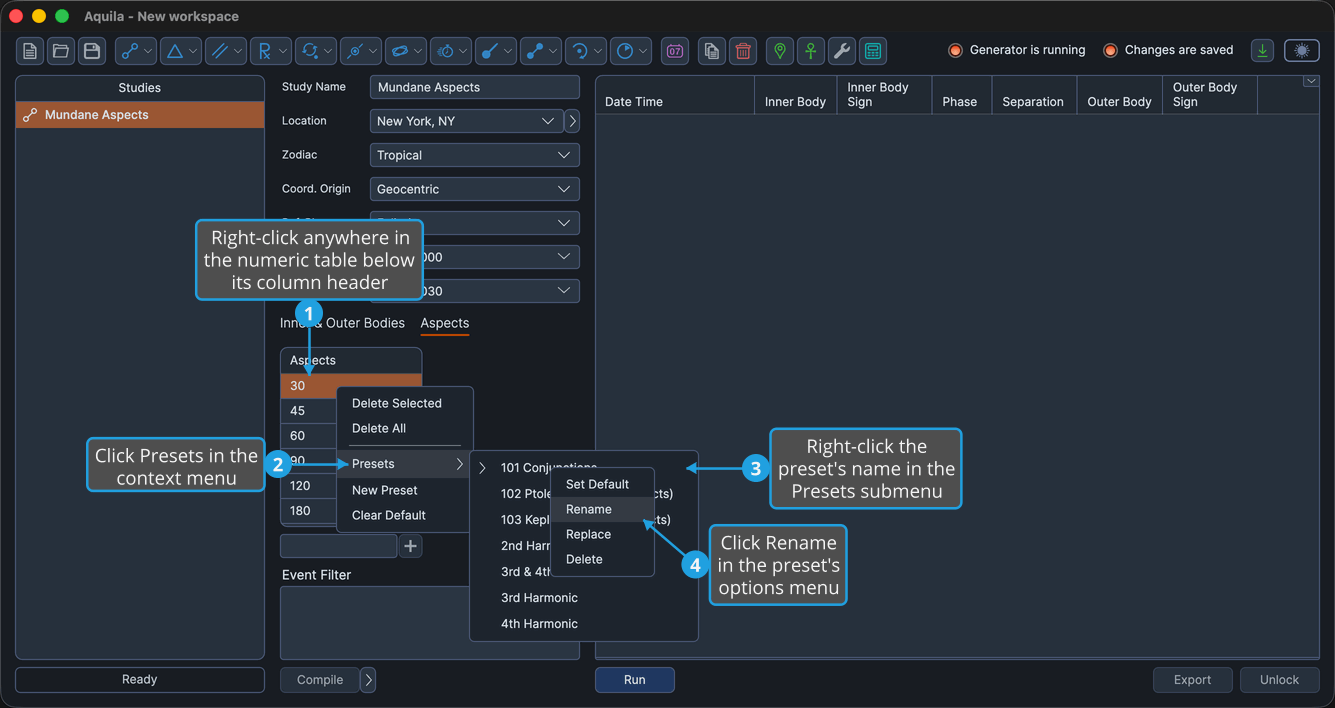The image size is (1335, 708).
Task: Click the Unlock button
Action: click(1280, 680)
